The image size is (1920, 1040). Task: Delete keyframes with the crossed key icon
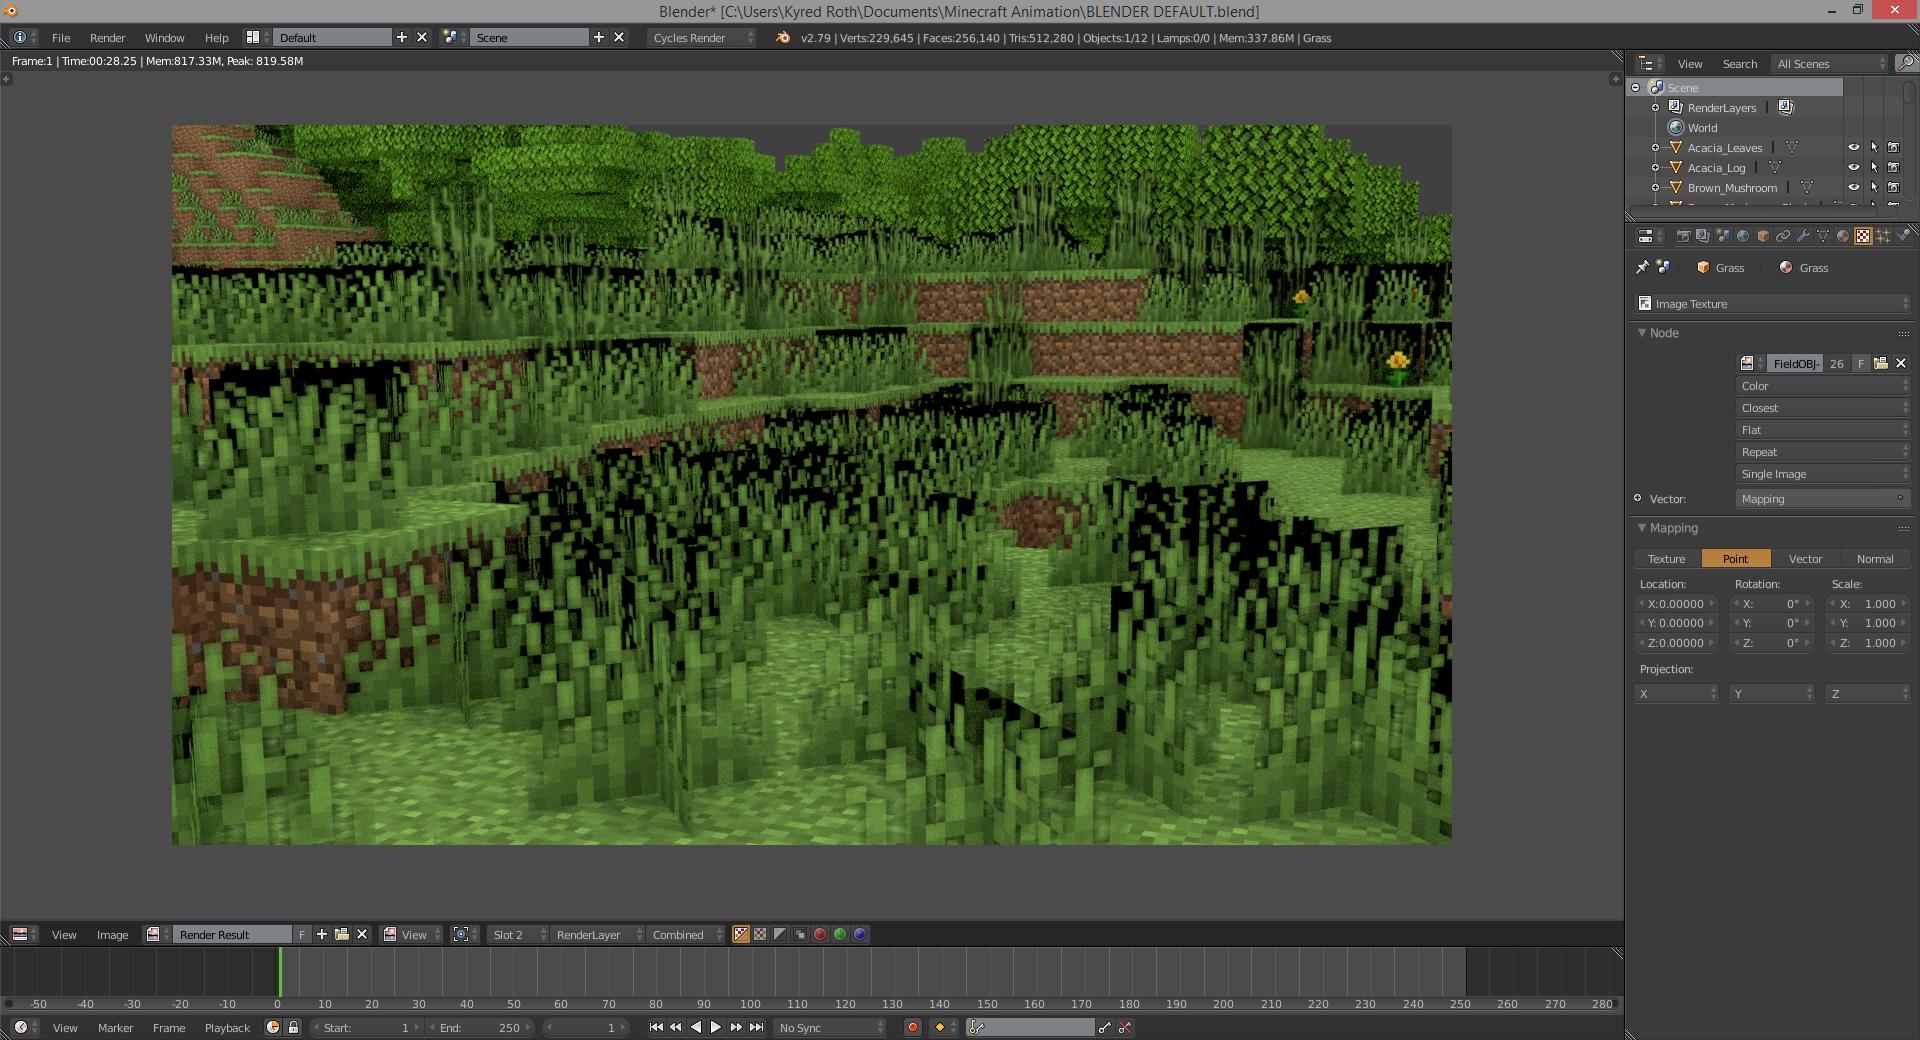click(x=1125, y=1027)
